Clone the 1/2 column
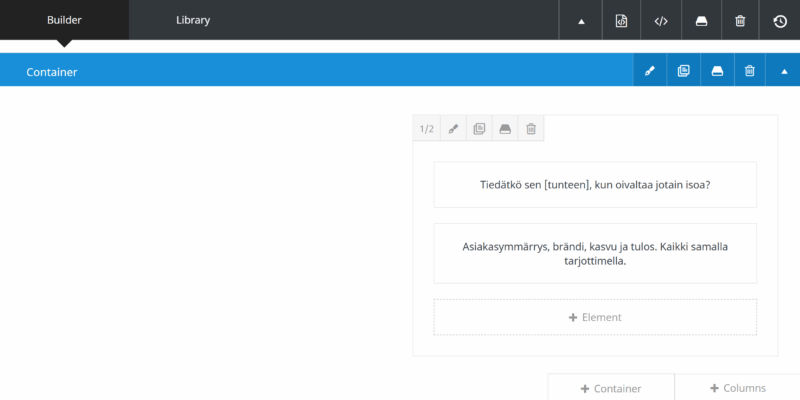Screen dimensions: 800x400 [479, 129]
